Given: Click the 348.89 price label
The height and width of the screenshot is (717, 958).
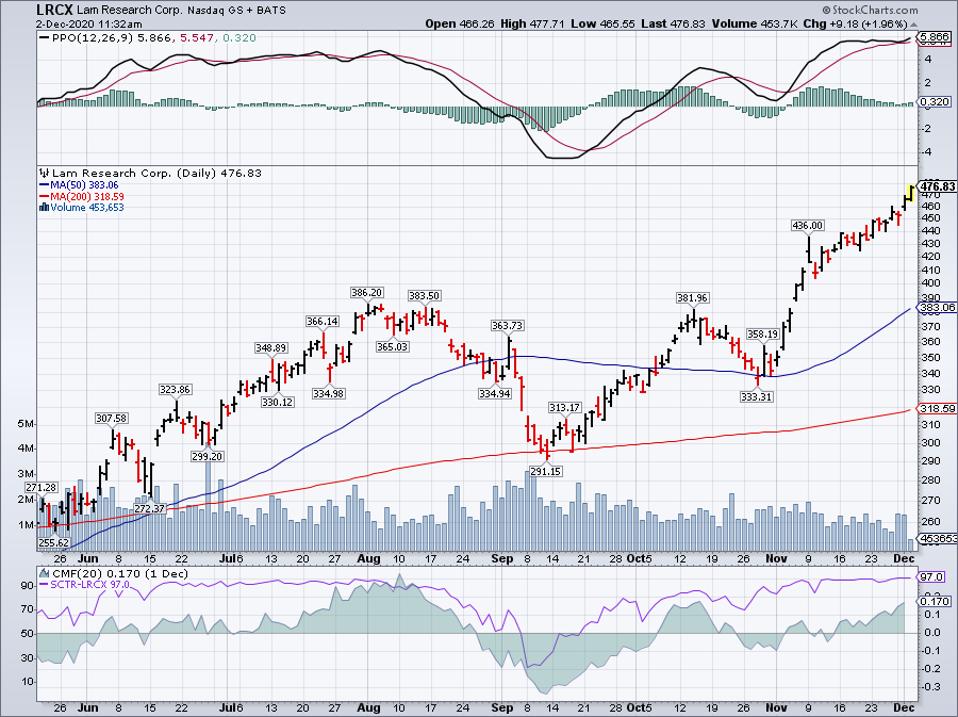Looking at the screenshot, I should coord(271,348).
